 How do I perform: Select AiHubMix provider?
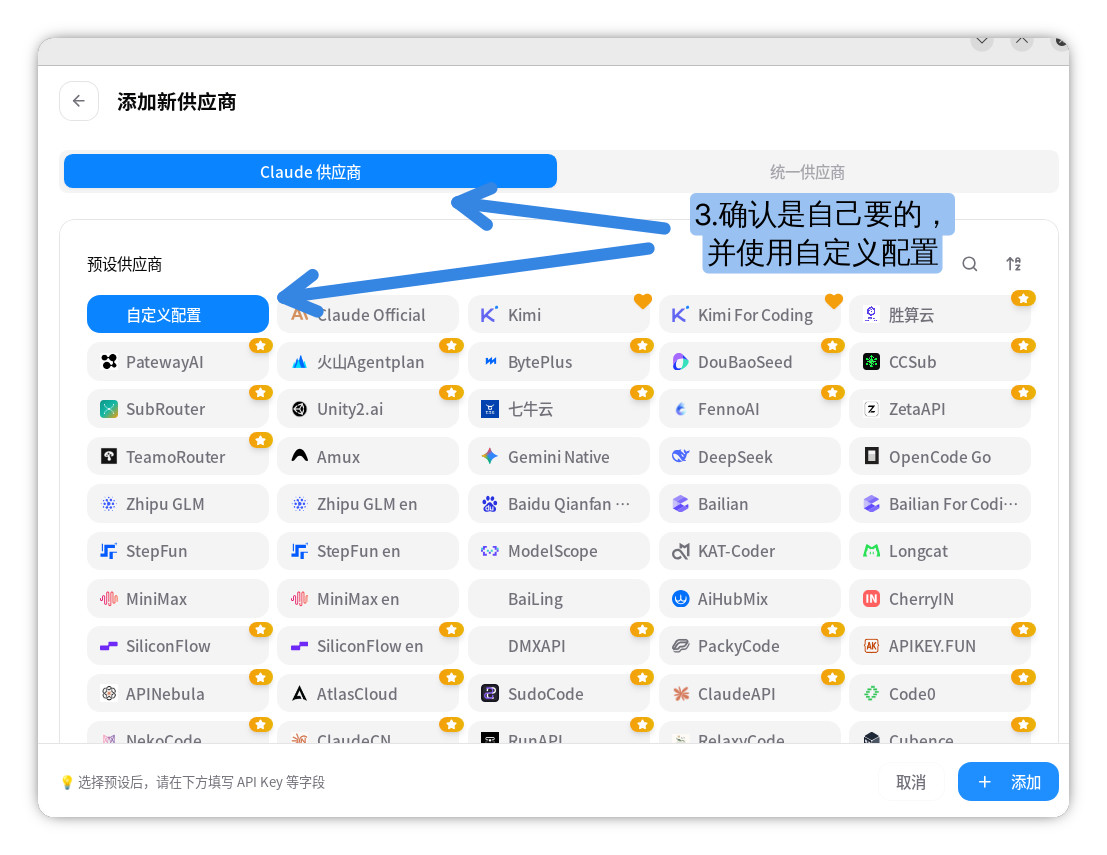tap(750, 599)
